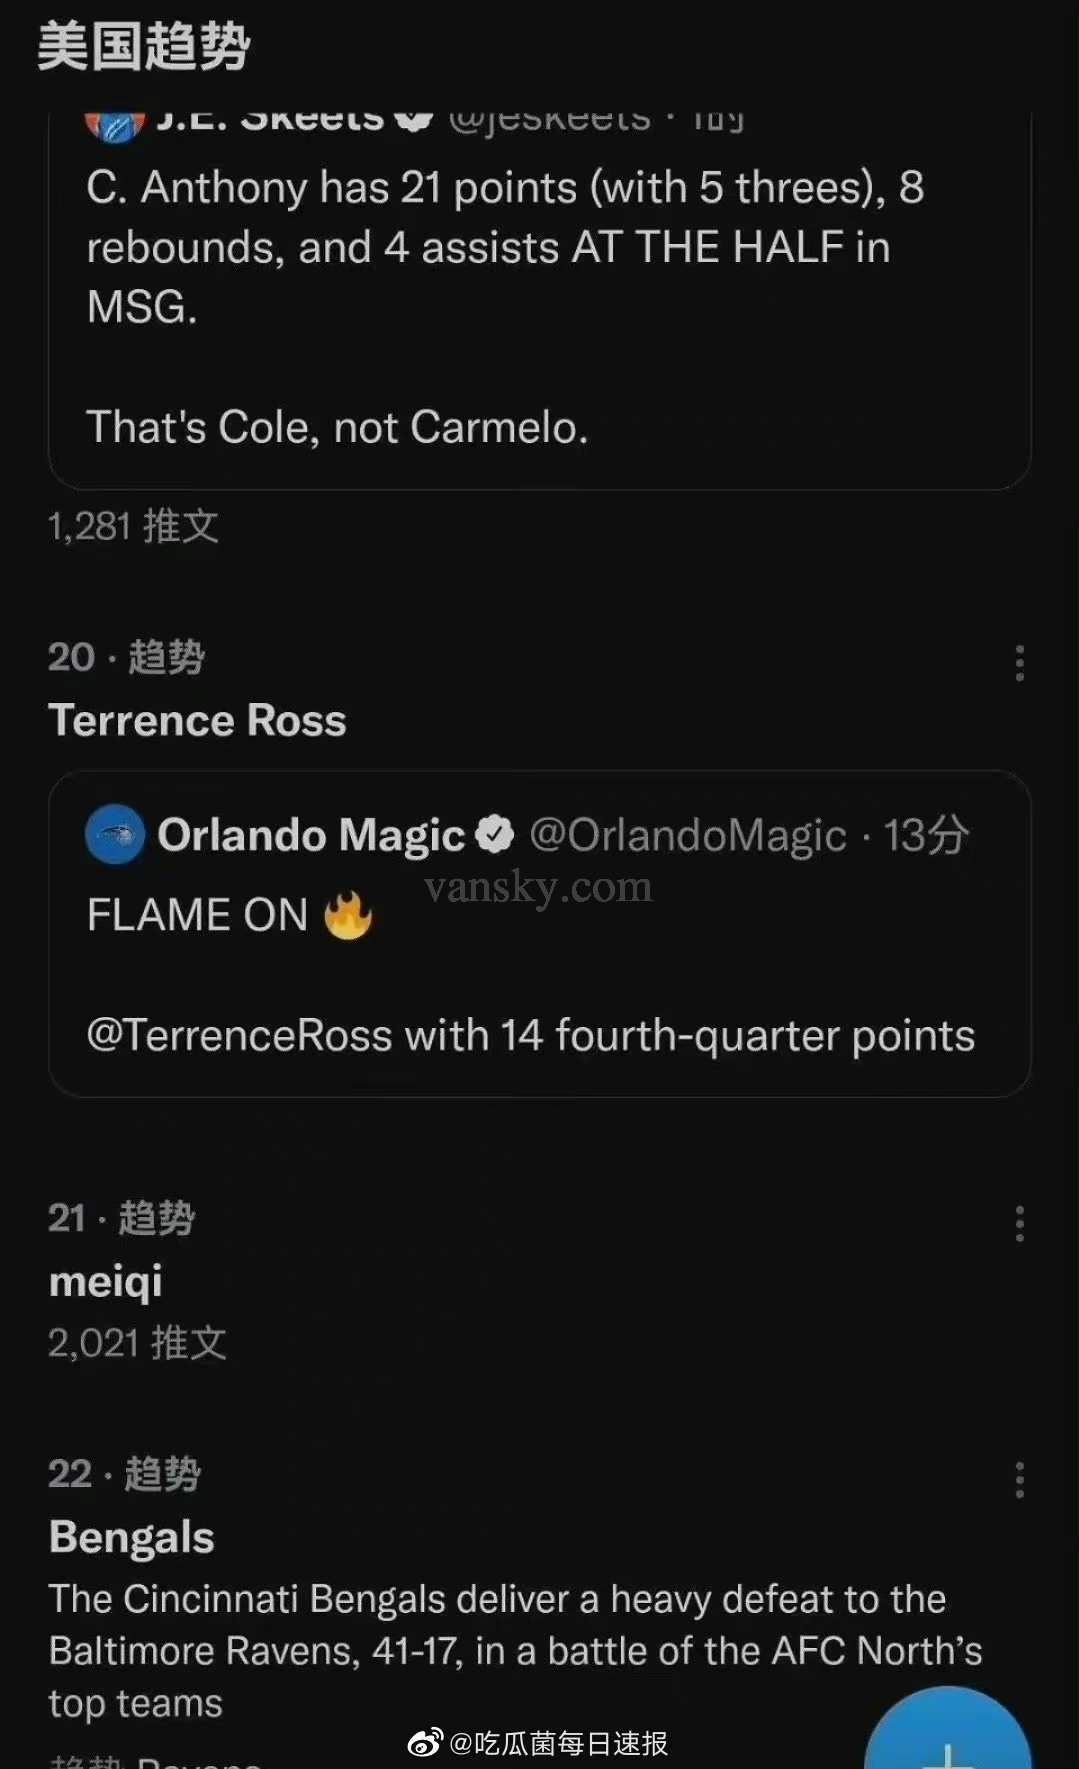The height and width of the screenshot is (1769, 1079).
Task: Click the @TerrenceRoss mention in tweet
Action: (239, 1035)
